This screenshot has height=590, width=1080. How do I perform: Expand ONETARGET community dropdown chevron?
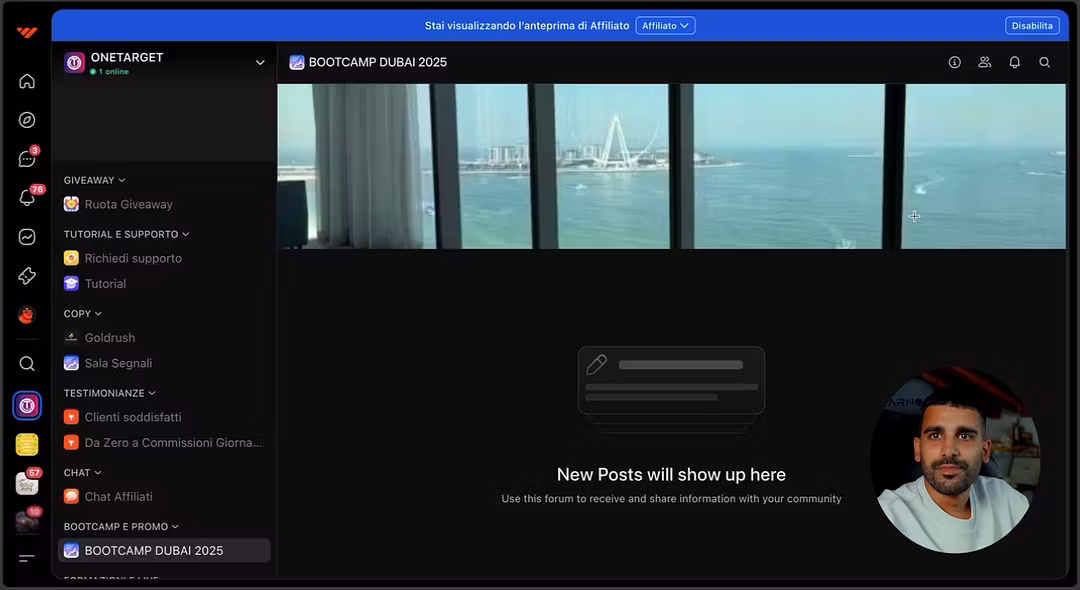pyautogui.click(x=260, y=63)
